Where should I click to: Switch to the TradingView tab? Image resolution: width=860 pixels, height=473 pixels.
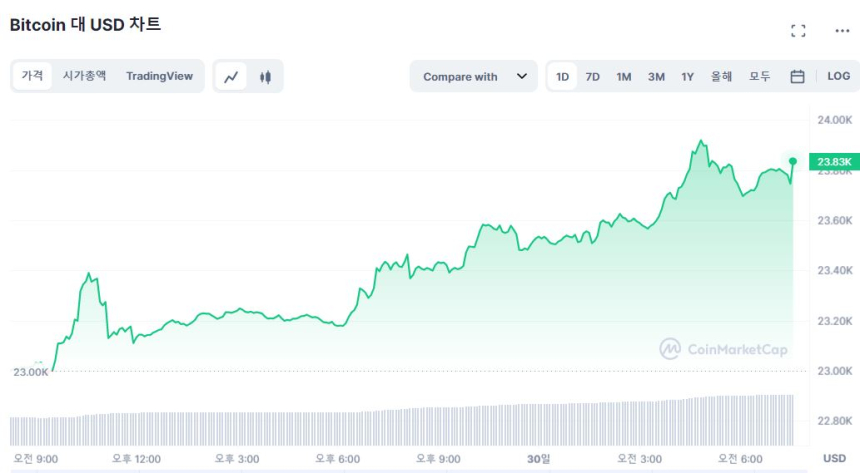(x=159, y=76)
